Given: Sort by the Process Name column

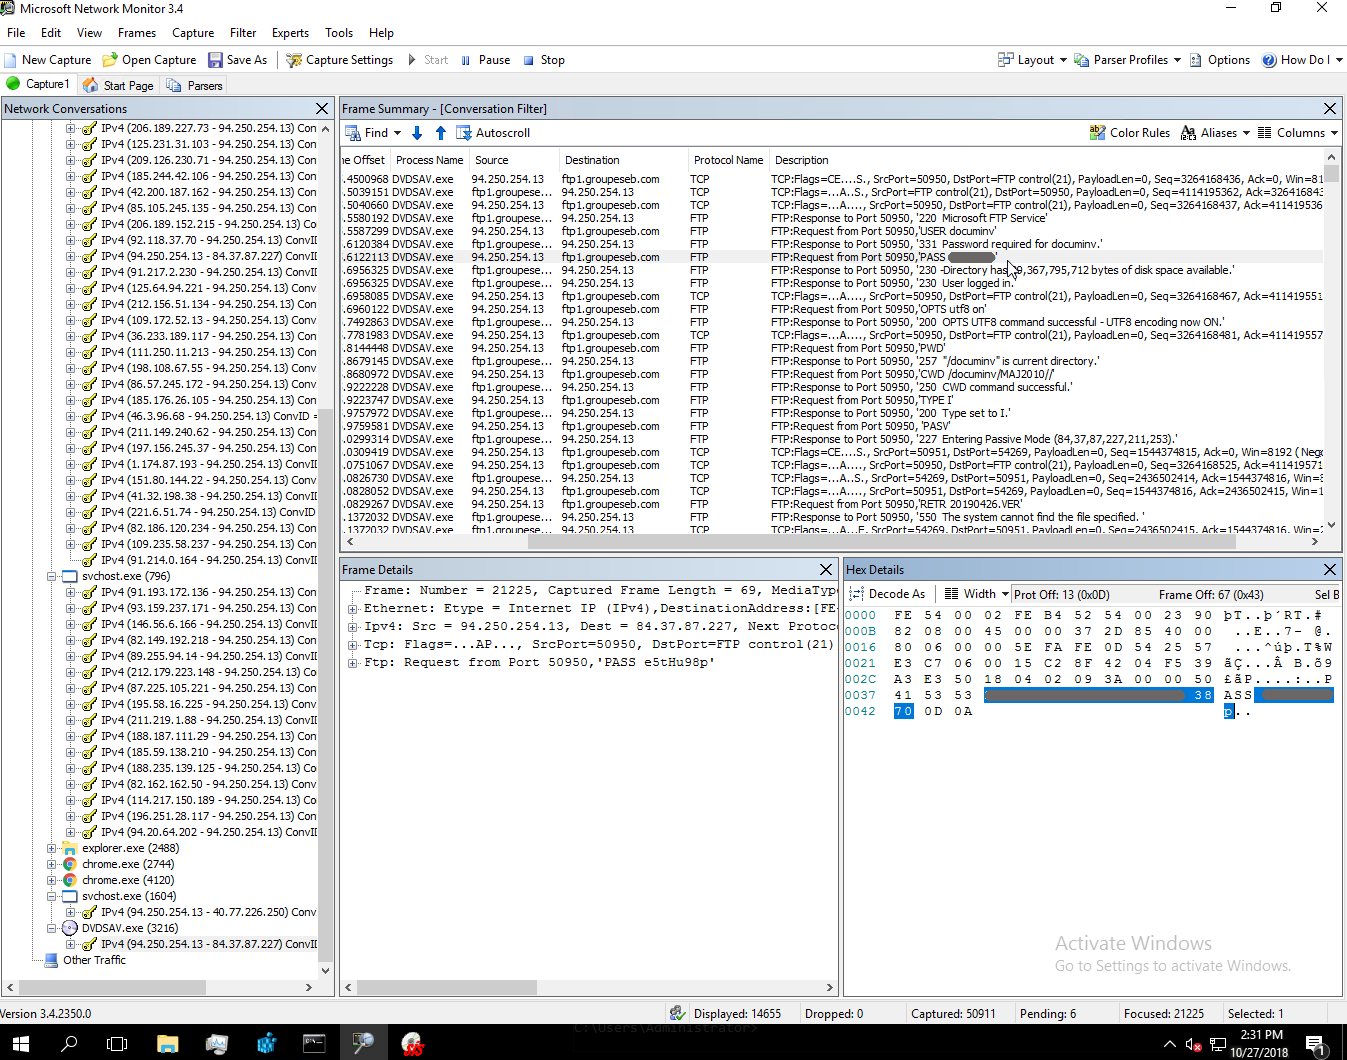Looking at the screenshot, I should point(429,160).
